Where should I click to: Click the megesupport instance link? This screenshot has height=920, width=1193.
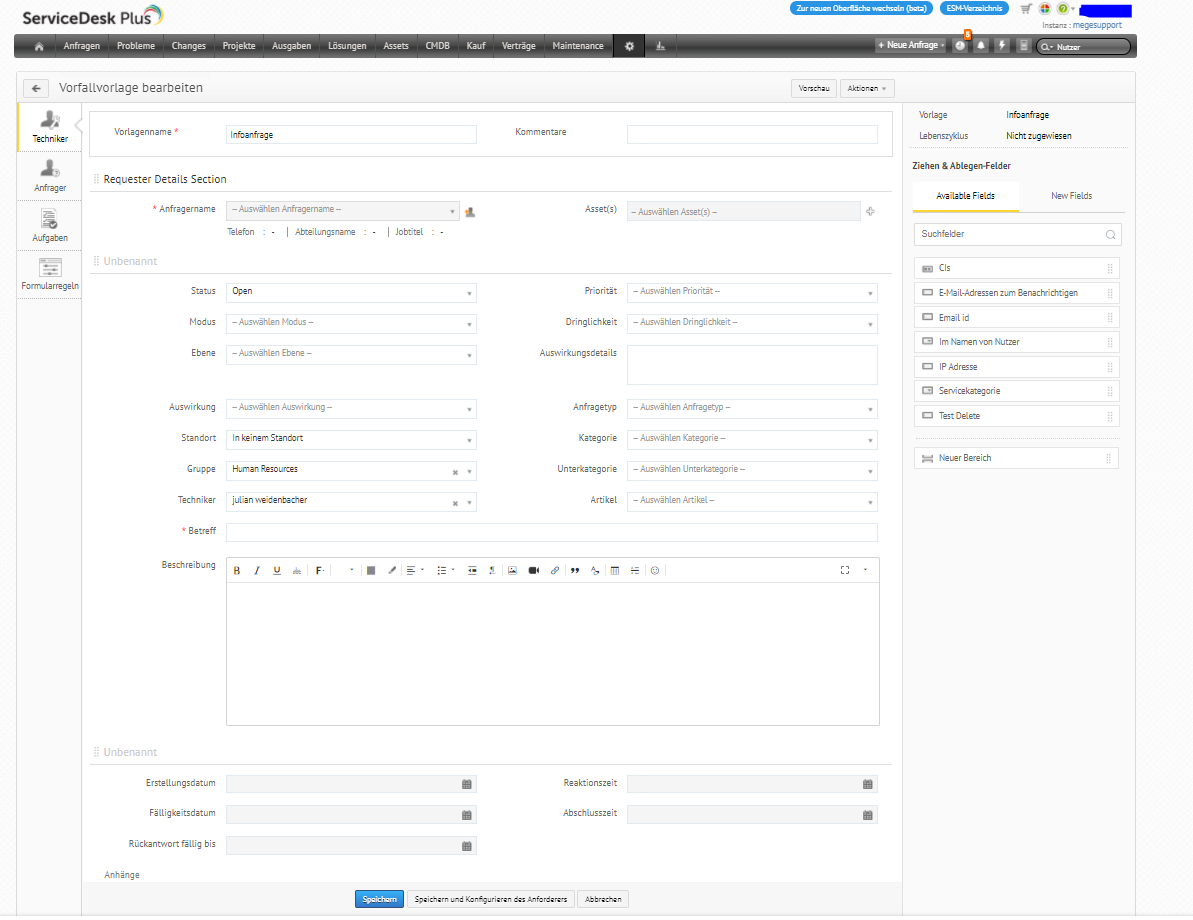[x=1097, y=25]
